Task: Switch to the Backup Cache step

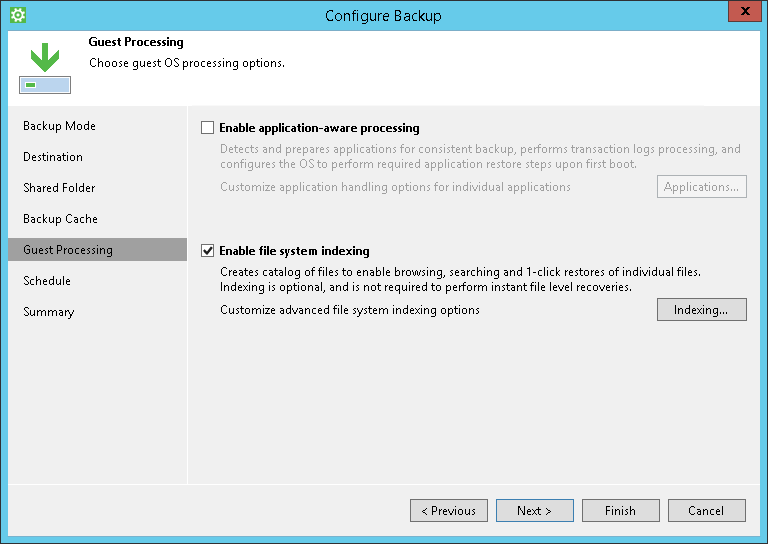Action: pos(61,219)
